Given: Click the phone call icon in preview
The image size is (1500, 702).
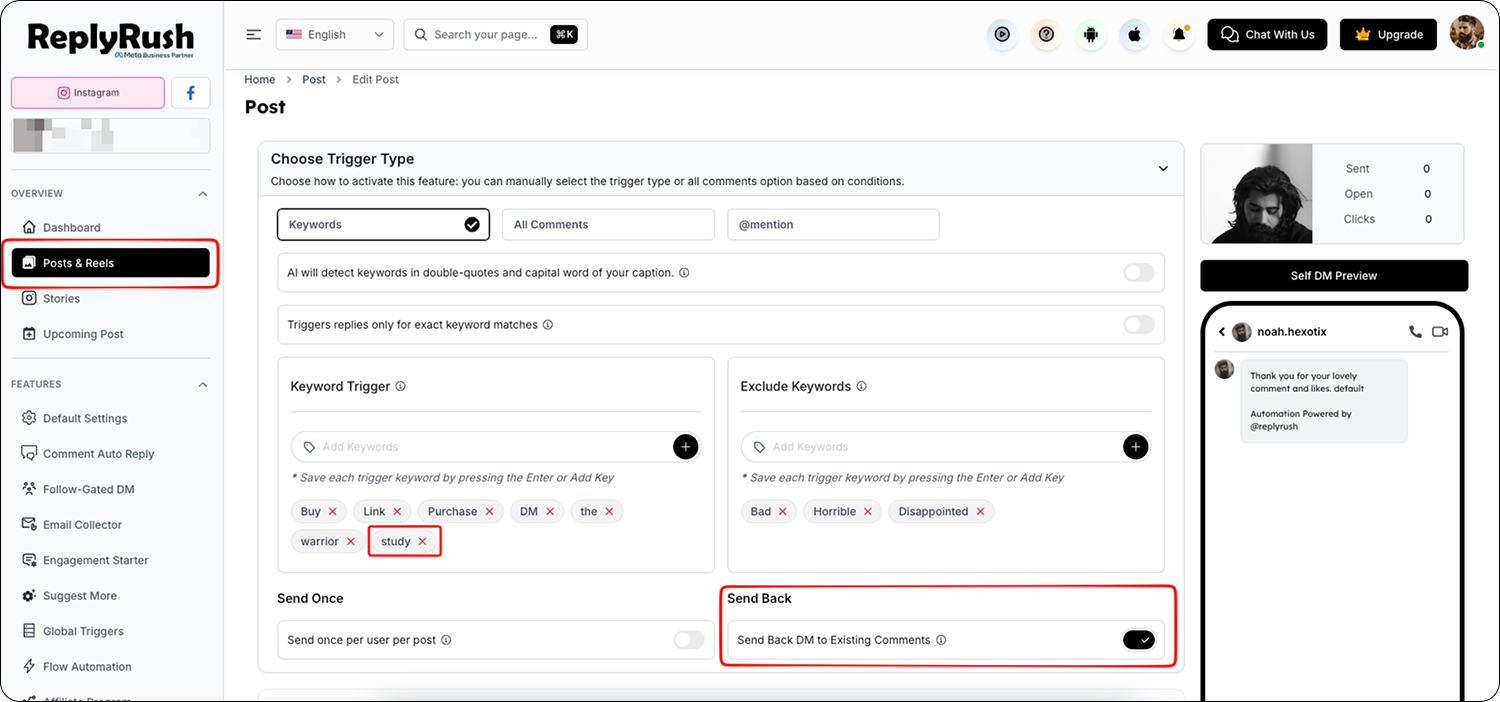Looking at the screenshot, I should 1414,331.
